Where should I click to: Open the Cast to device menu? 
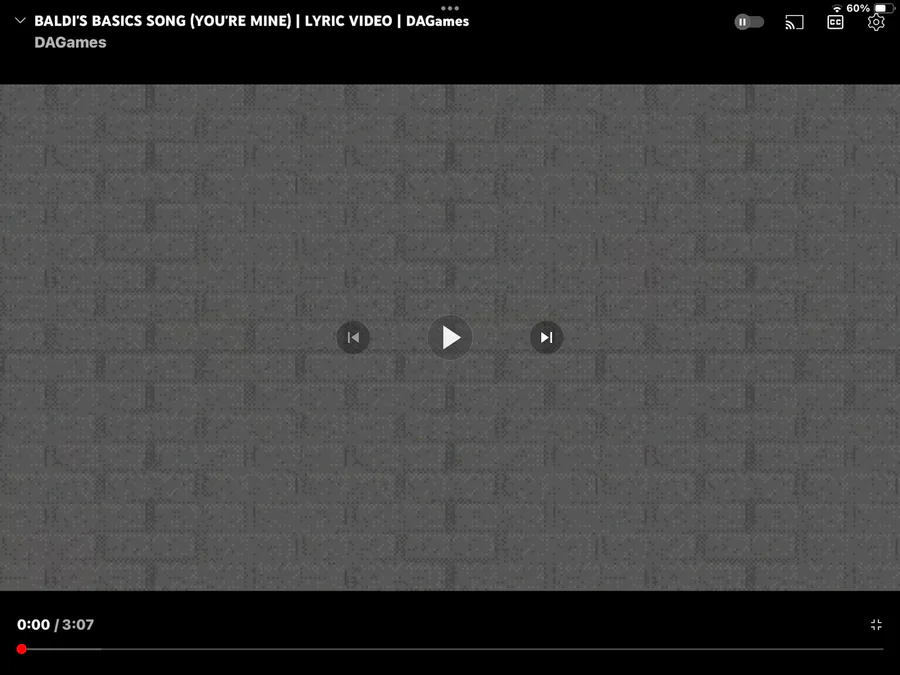[794, 22]
